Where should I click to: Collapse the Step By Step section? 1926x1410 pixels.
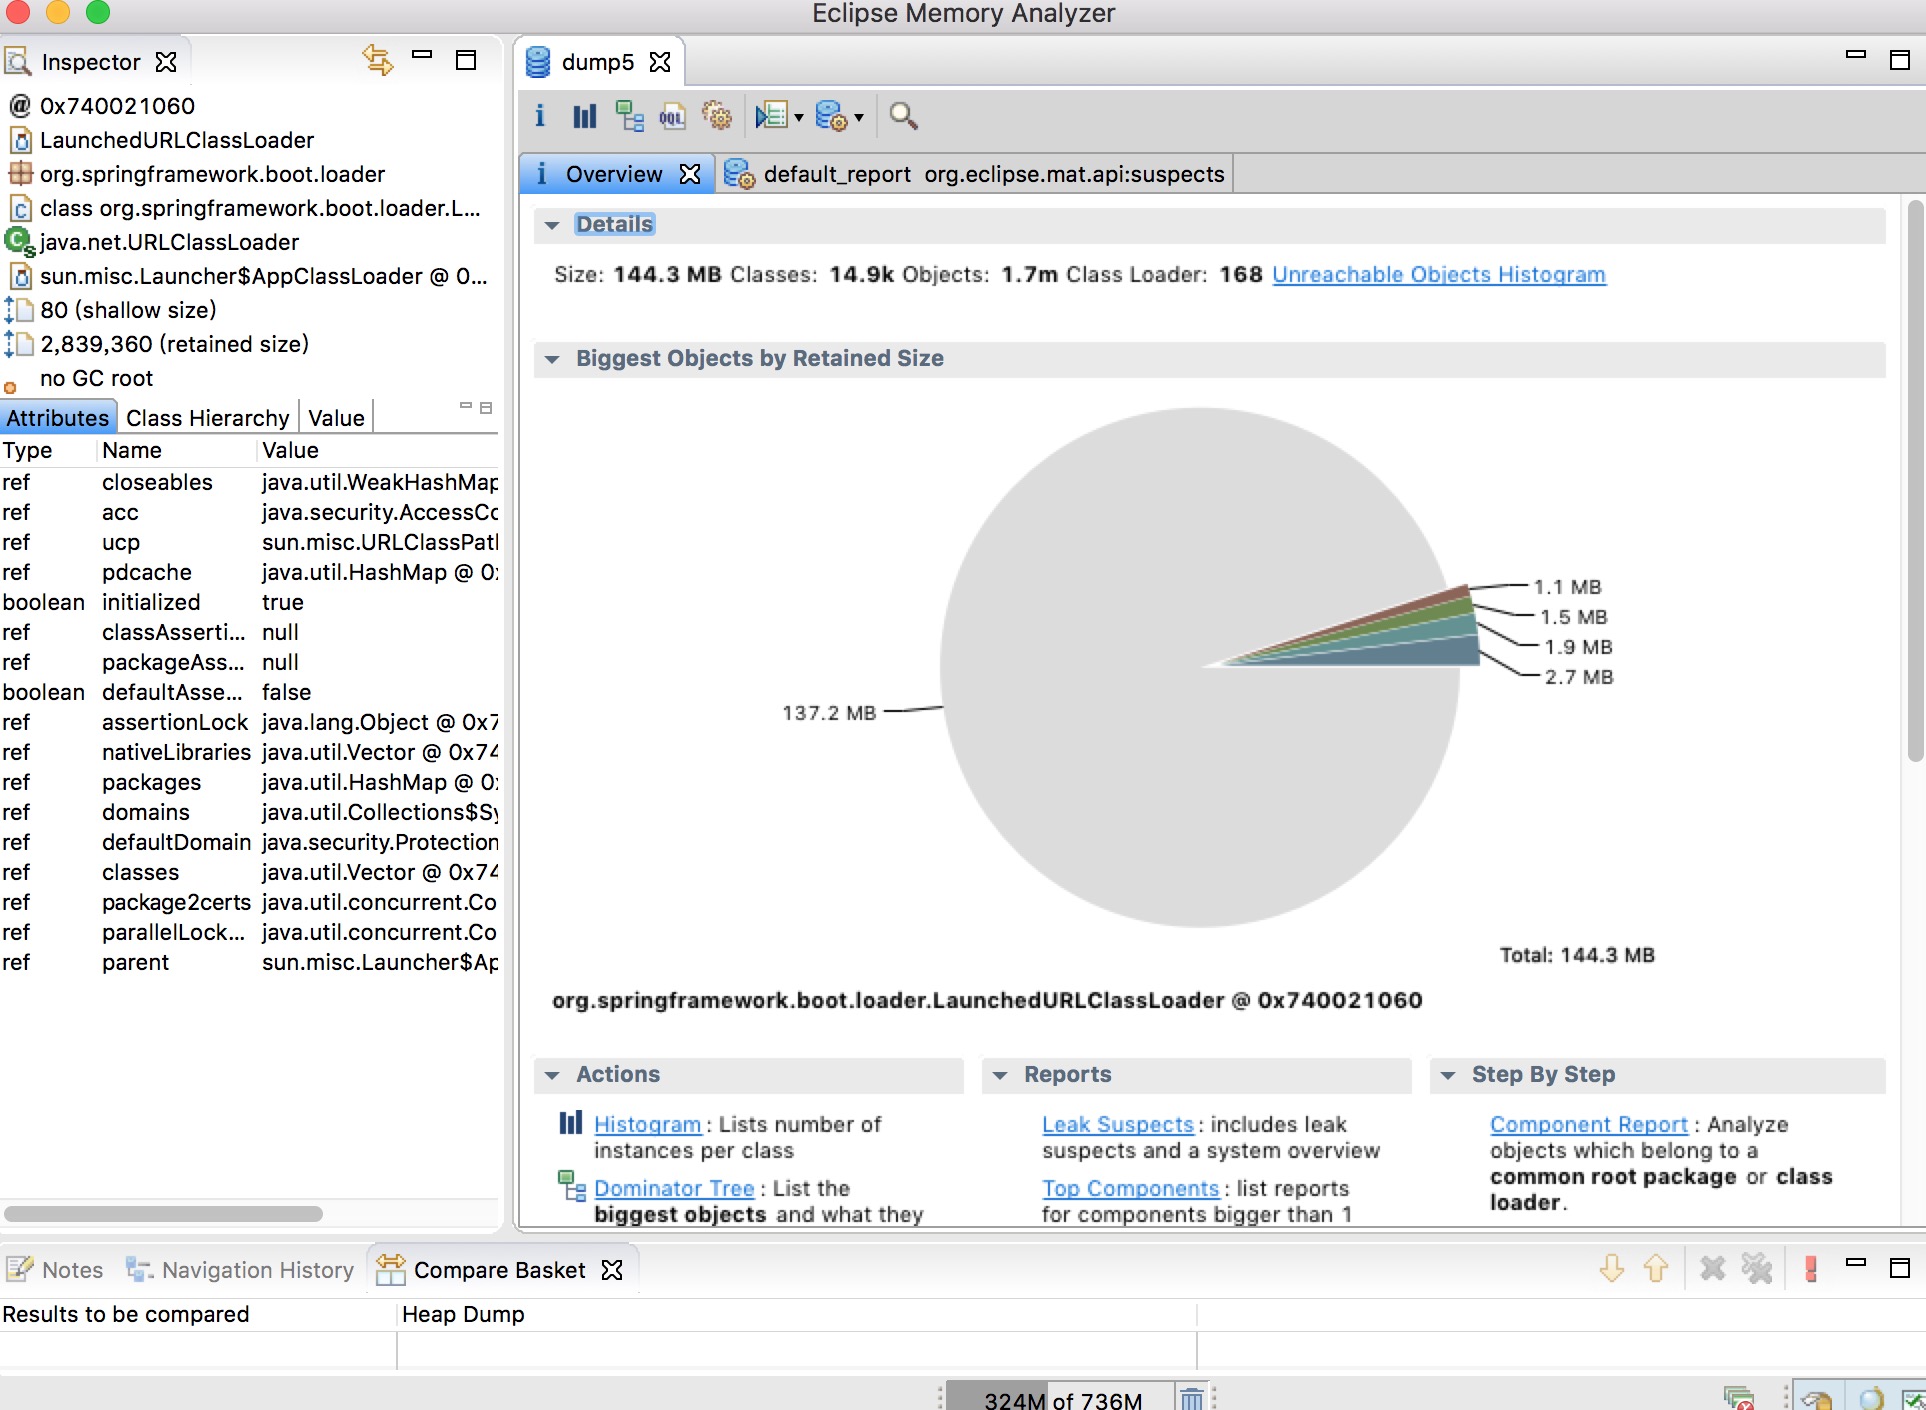tap(1448, 1075)
